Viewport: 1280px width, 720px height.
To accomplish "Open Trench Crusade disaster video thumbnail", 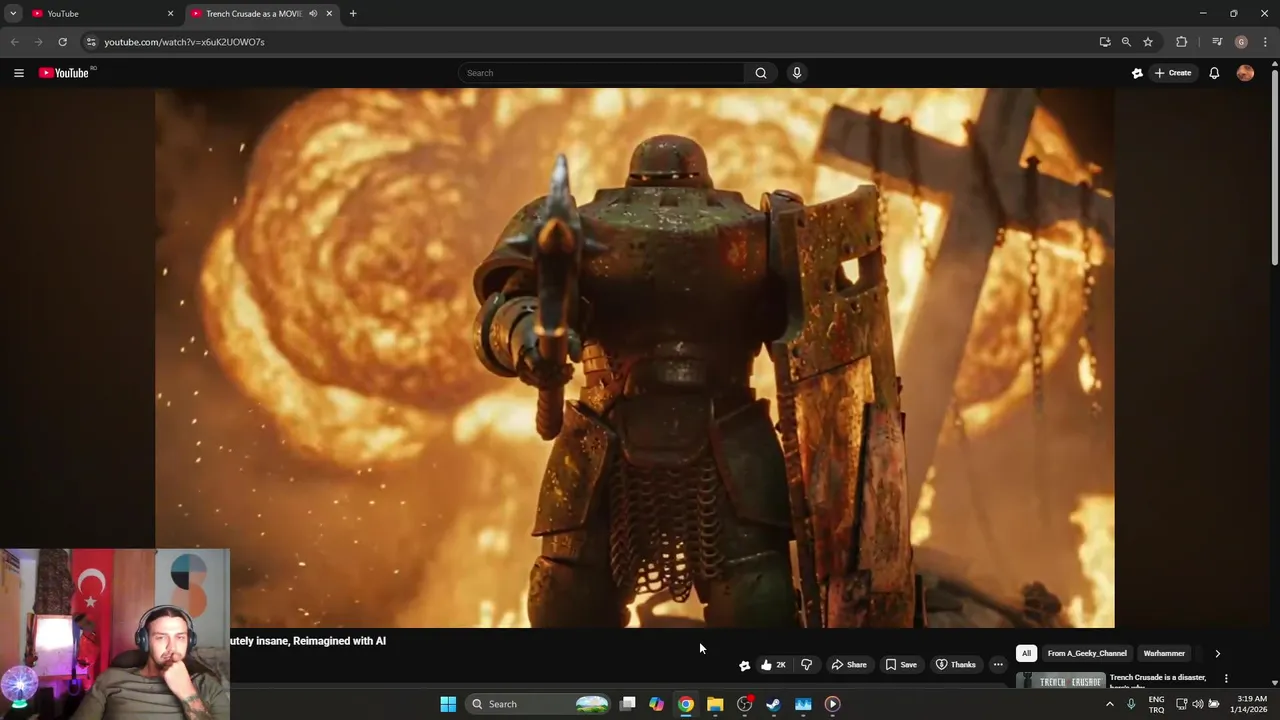I will (x=1059, y=681).
